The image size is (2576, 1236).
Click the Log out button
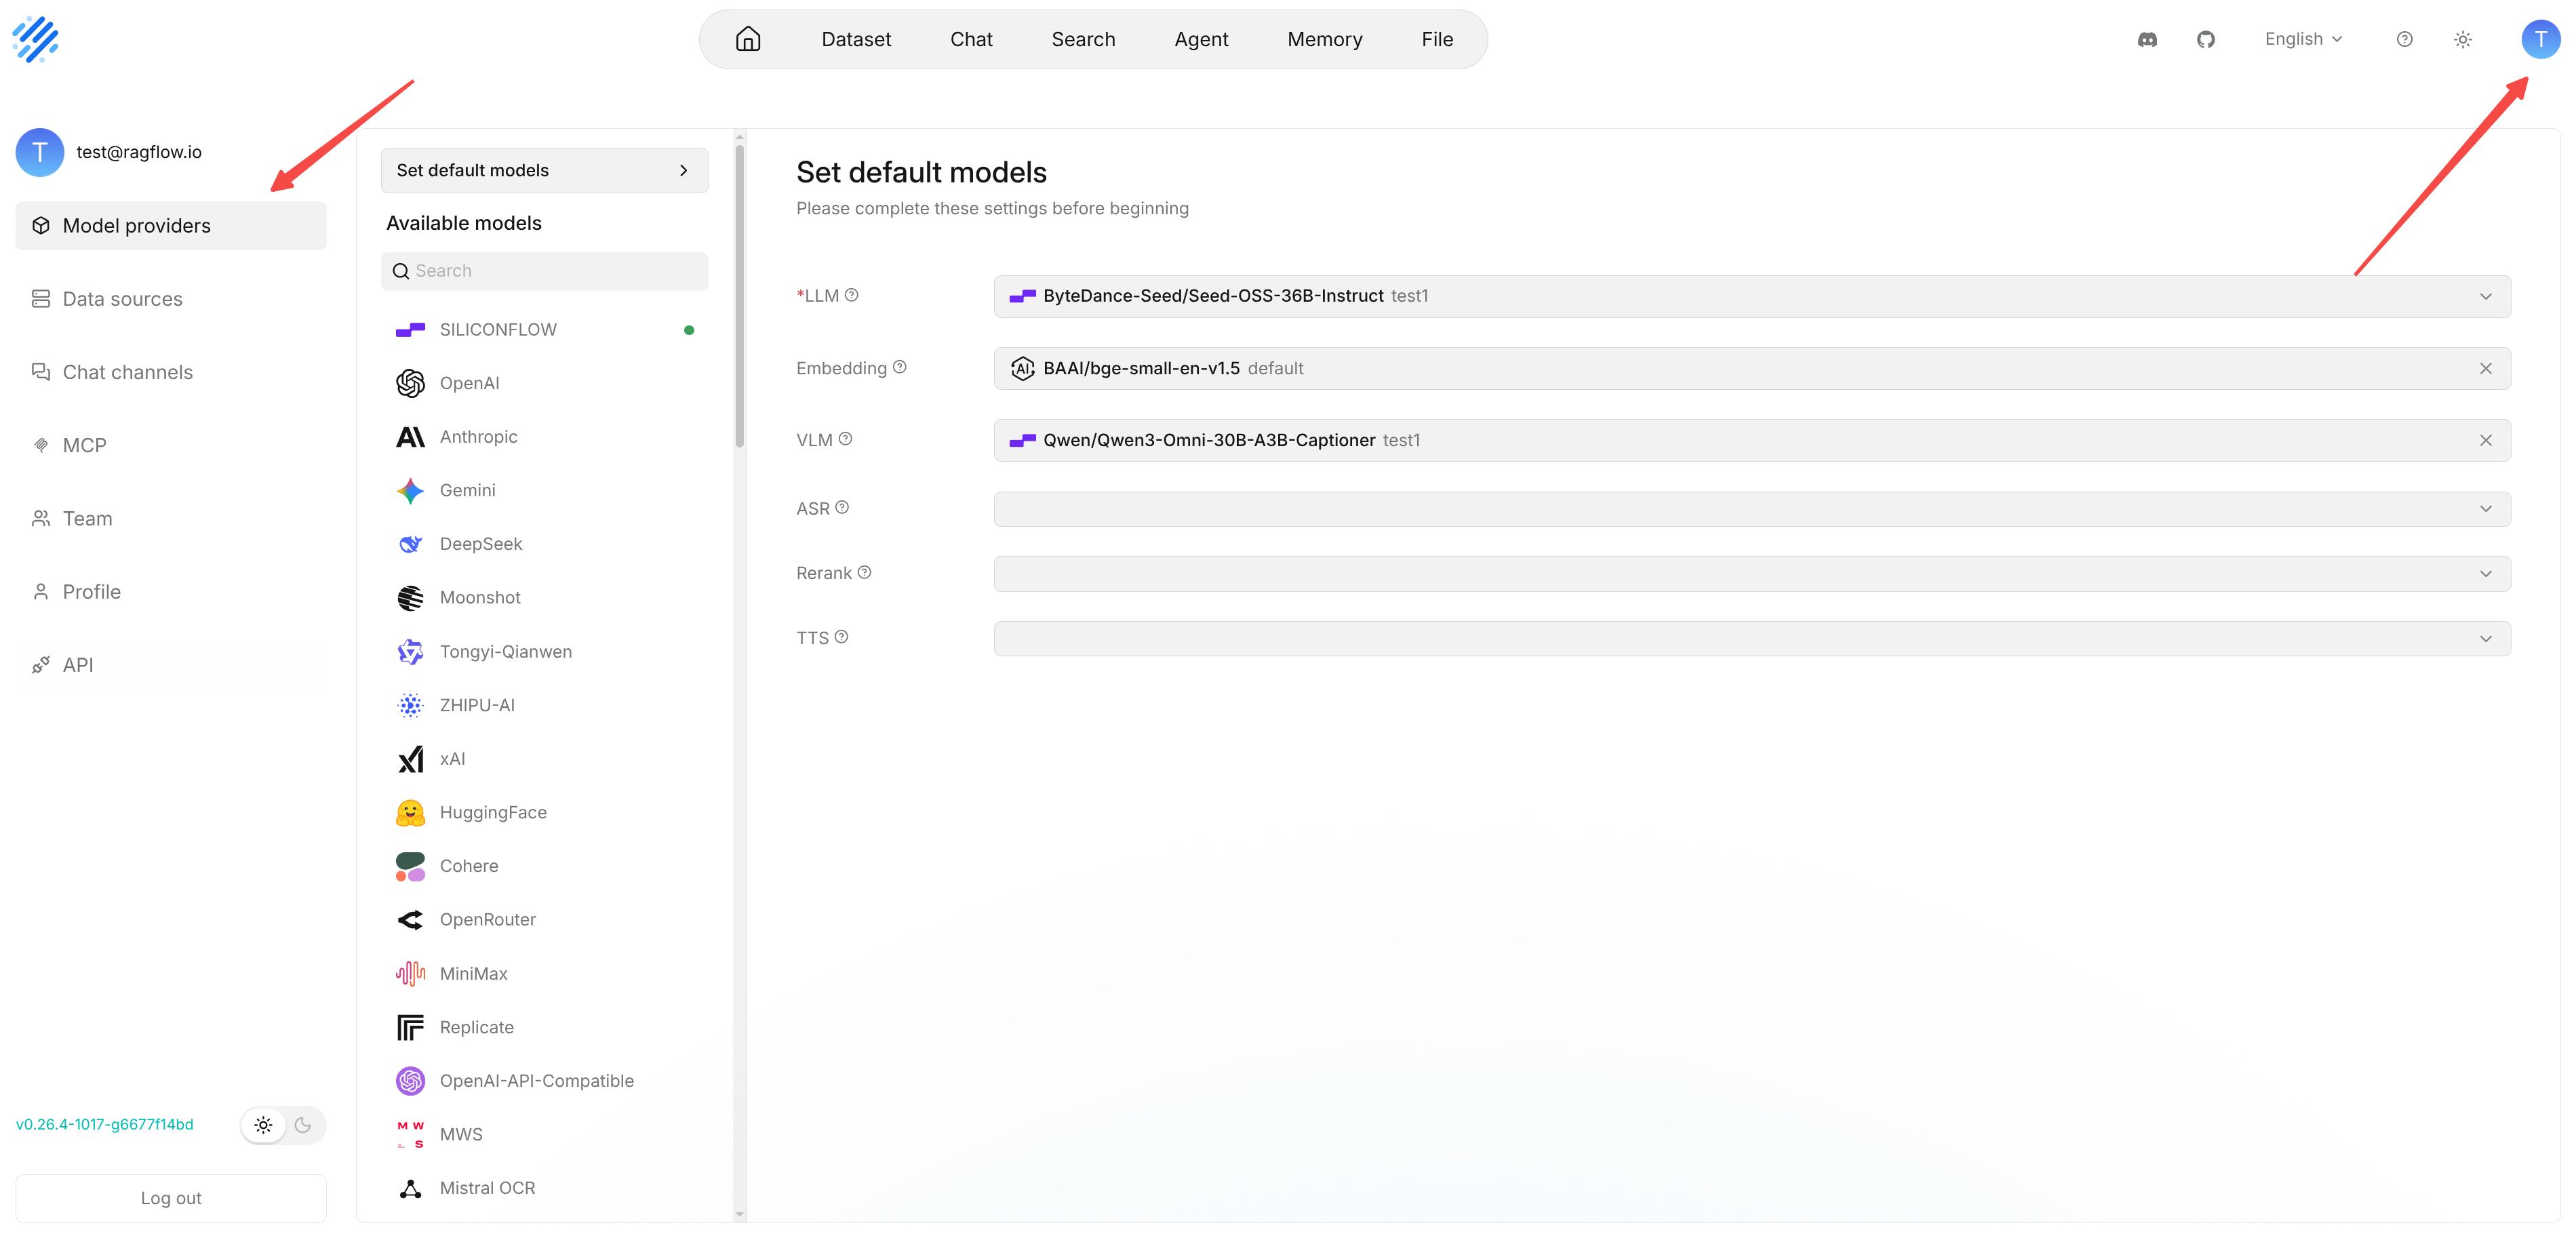click(x=171, y=1198)
